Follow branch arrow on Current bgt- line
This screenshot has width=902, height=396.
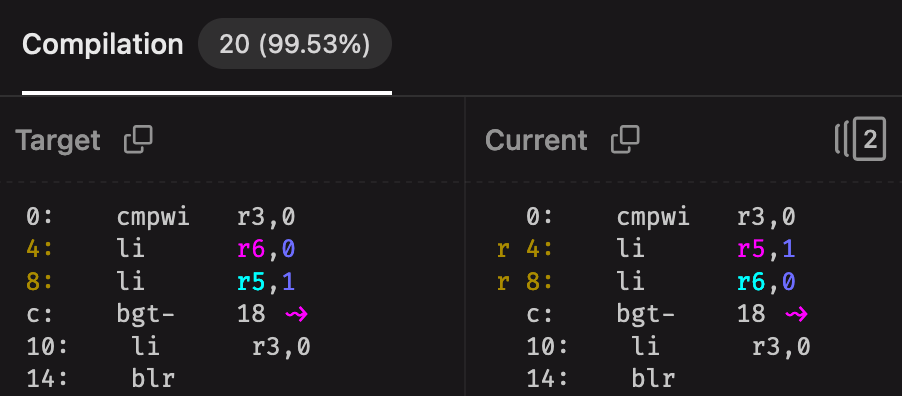click(x=797, y=314)
